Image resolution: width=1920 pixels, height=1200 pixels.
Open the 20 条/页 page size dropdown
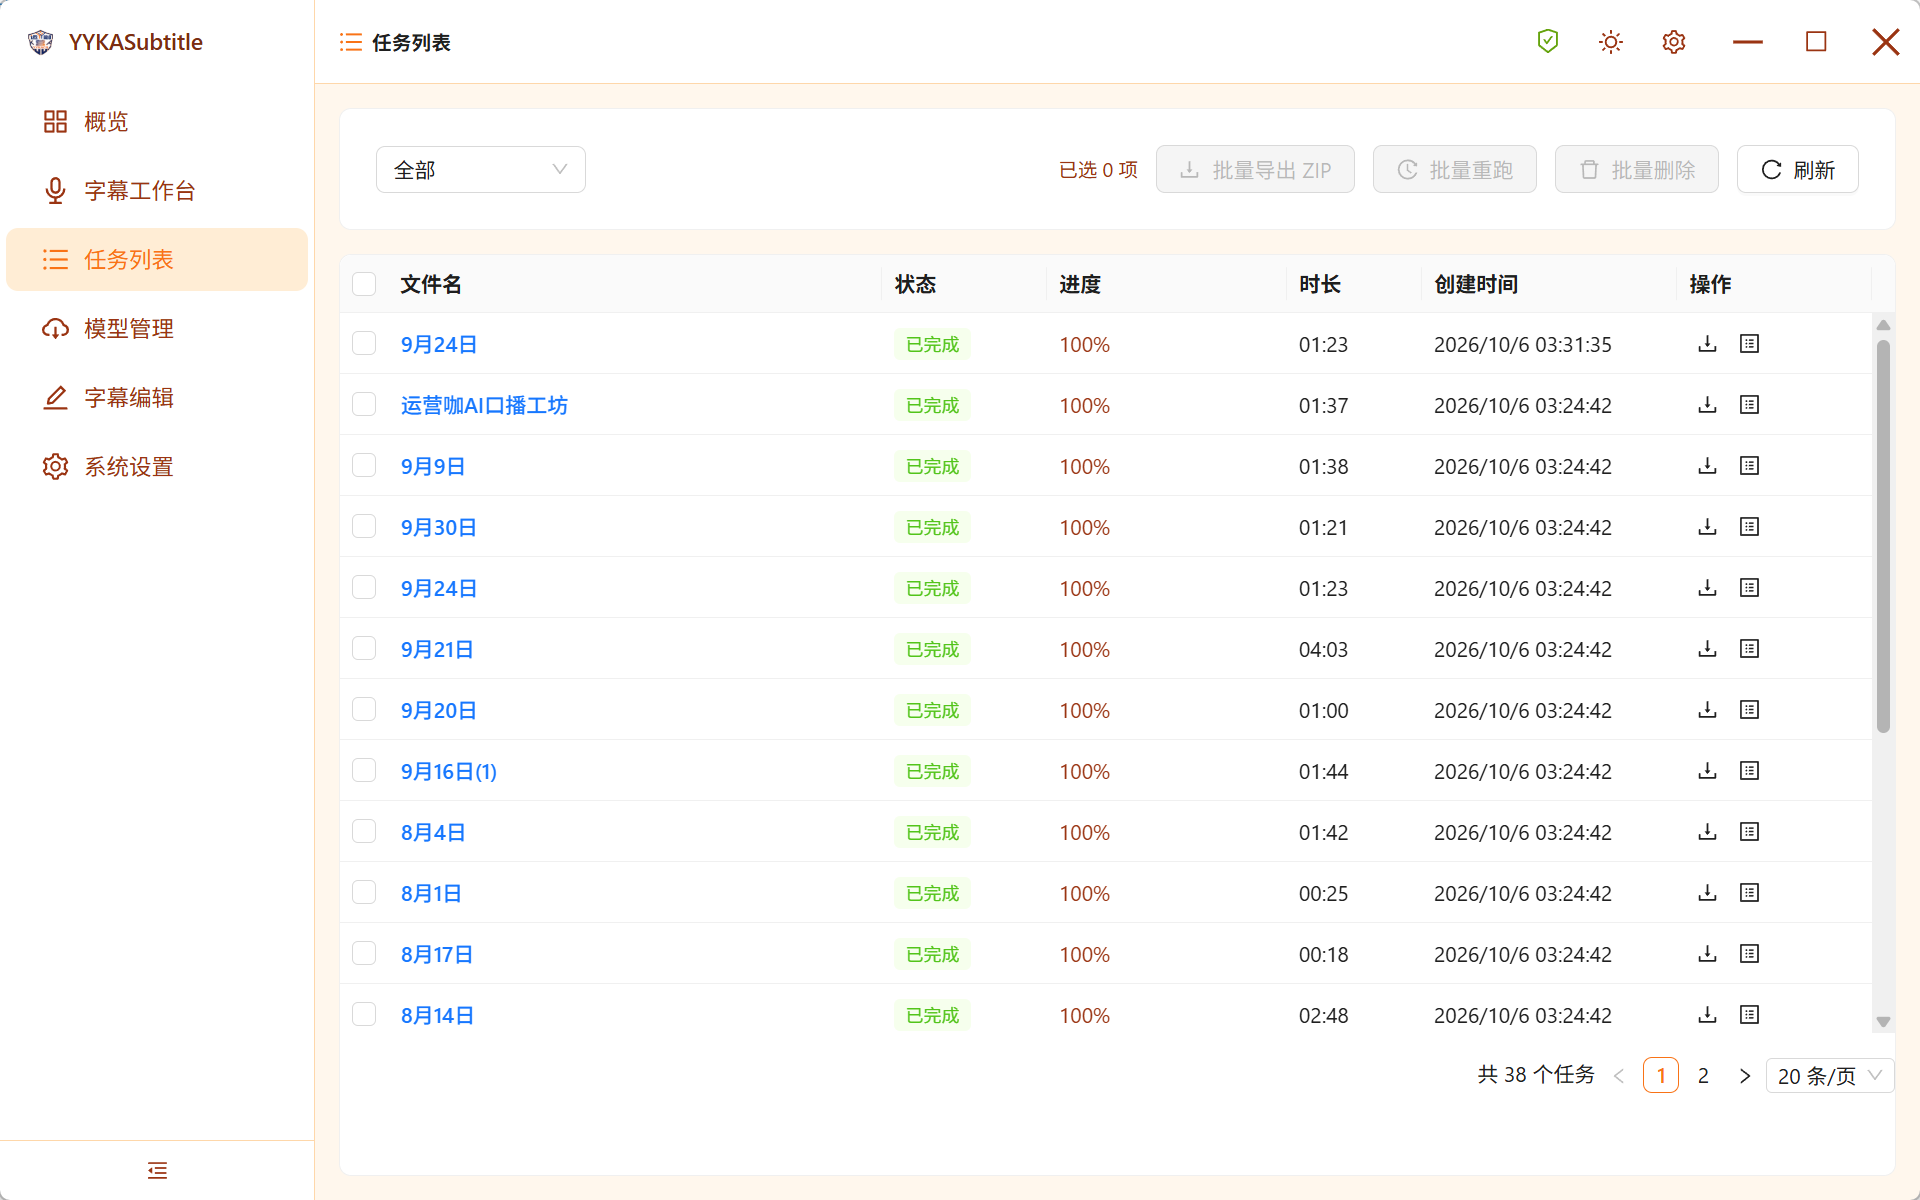[x=1830, y=1076]
